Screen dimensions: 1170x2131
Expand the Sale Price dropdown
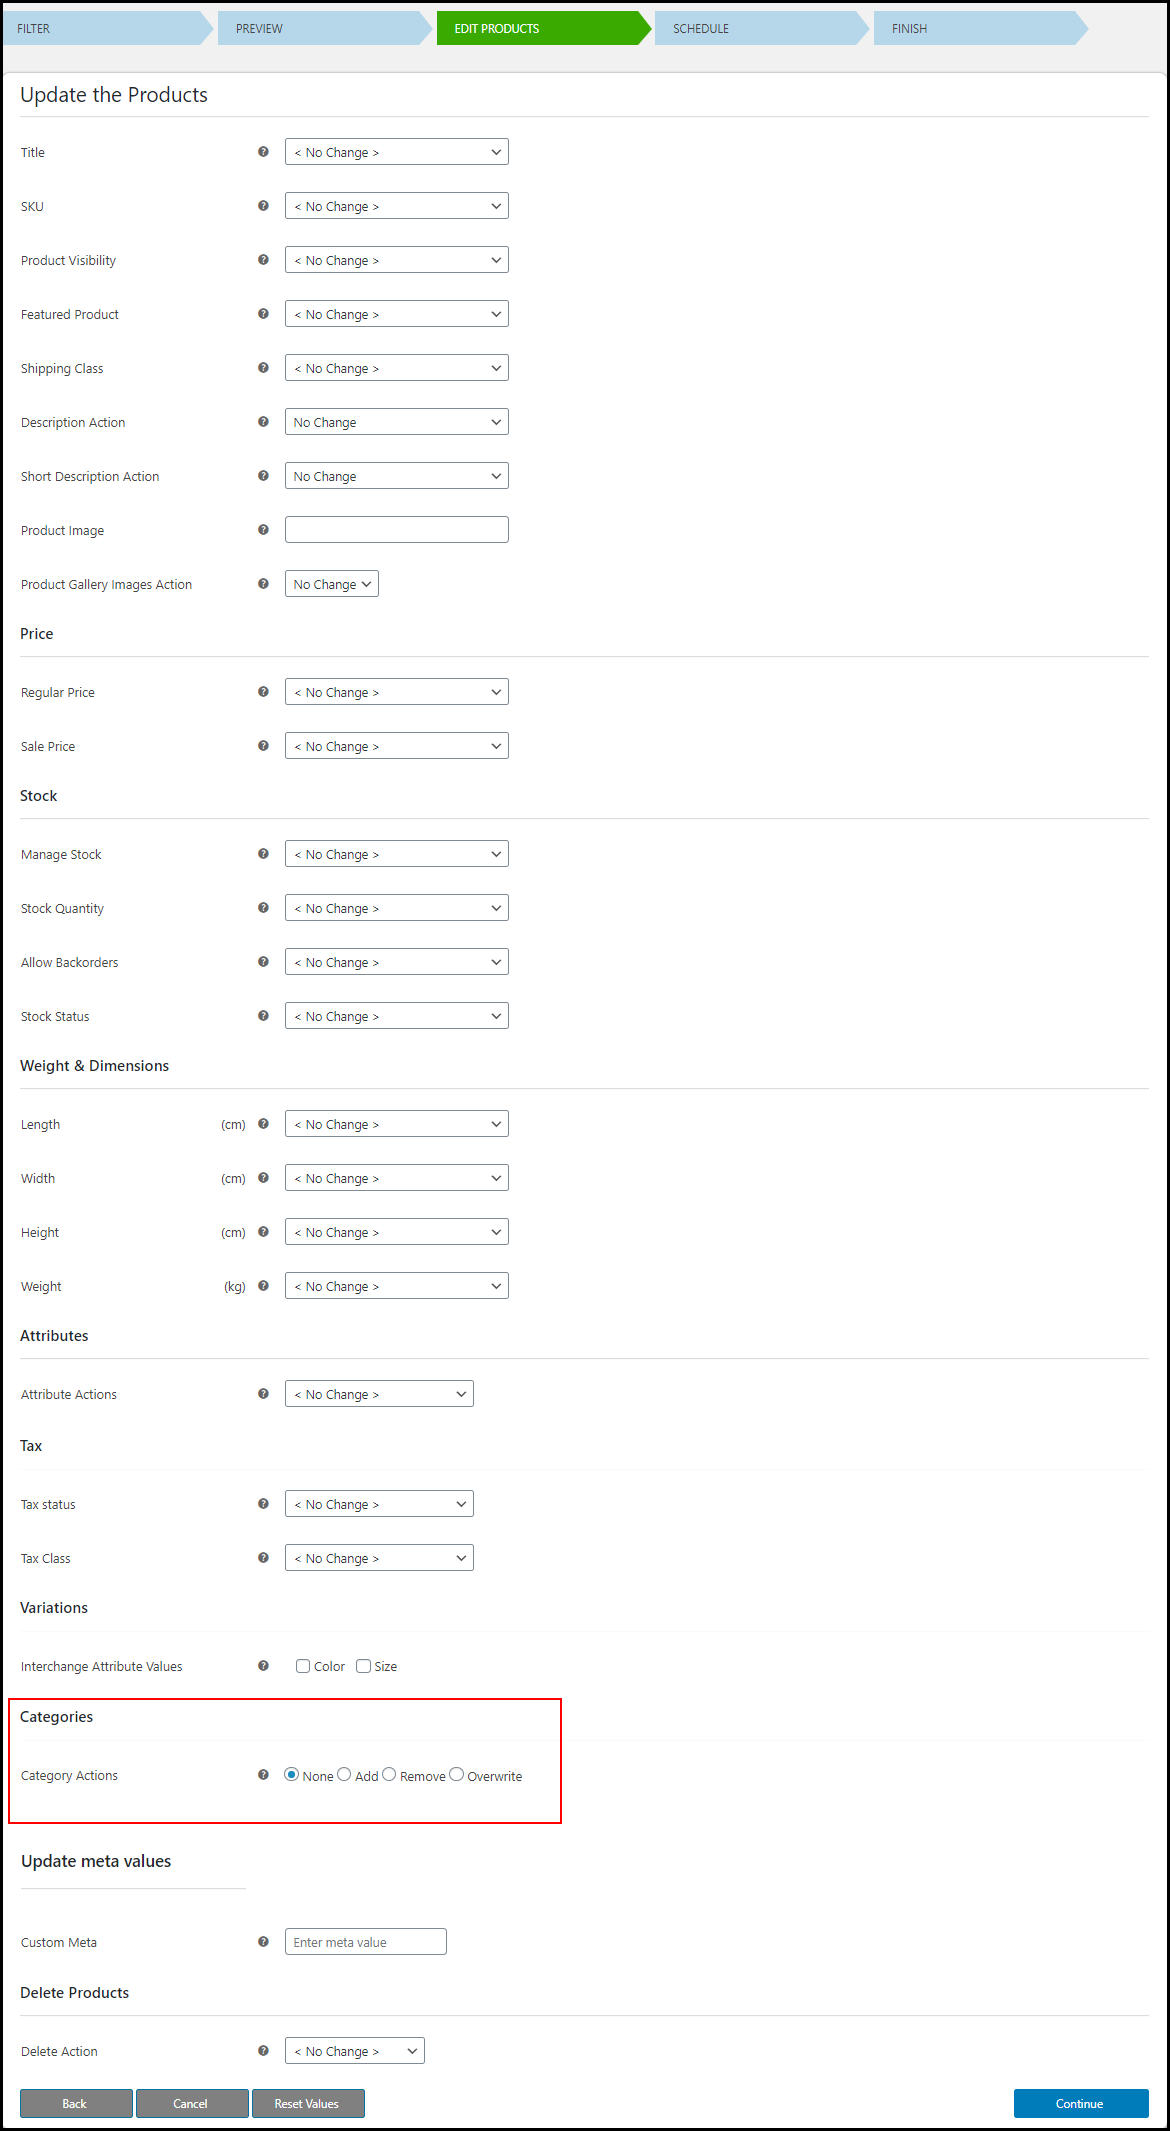coord(396,746)
